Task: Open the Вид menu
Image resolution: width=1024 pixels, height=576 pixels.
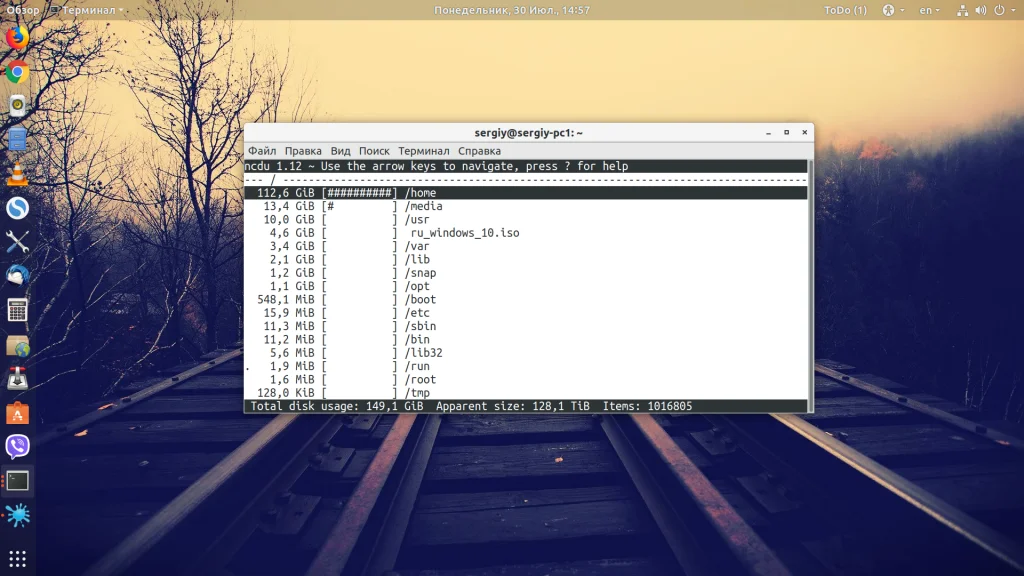Action: tap(340, 151)
